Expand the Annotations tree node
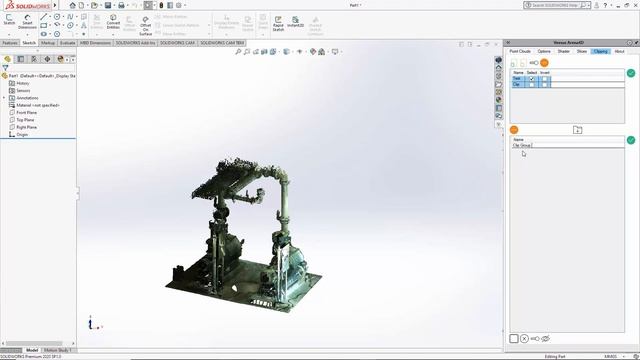This screenshot has height=360, width=640. click(x=4, y=98)
